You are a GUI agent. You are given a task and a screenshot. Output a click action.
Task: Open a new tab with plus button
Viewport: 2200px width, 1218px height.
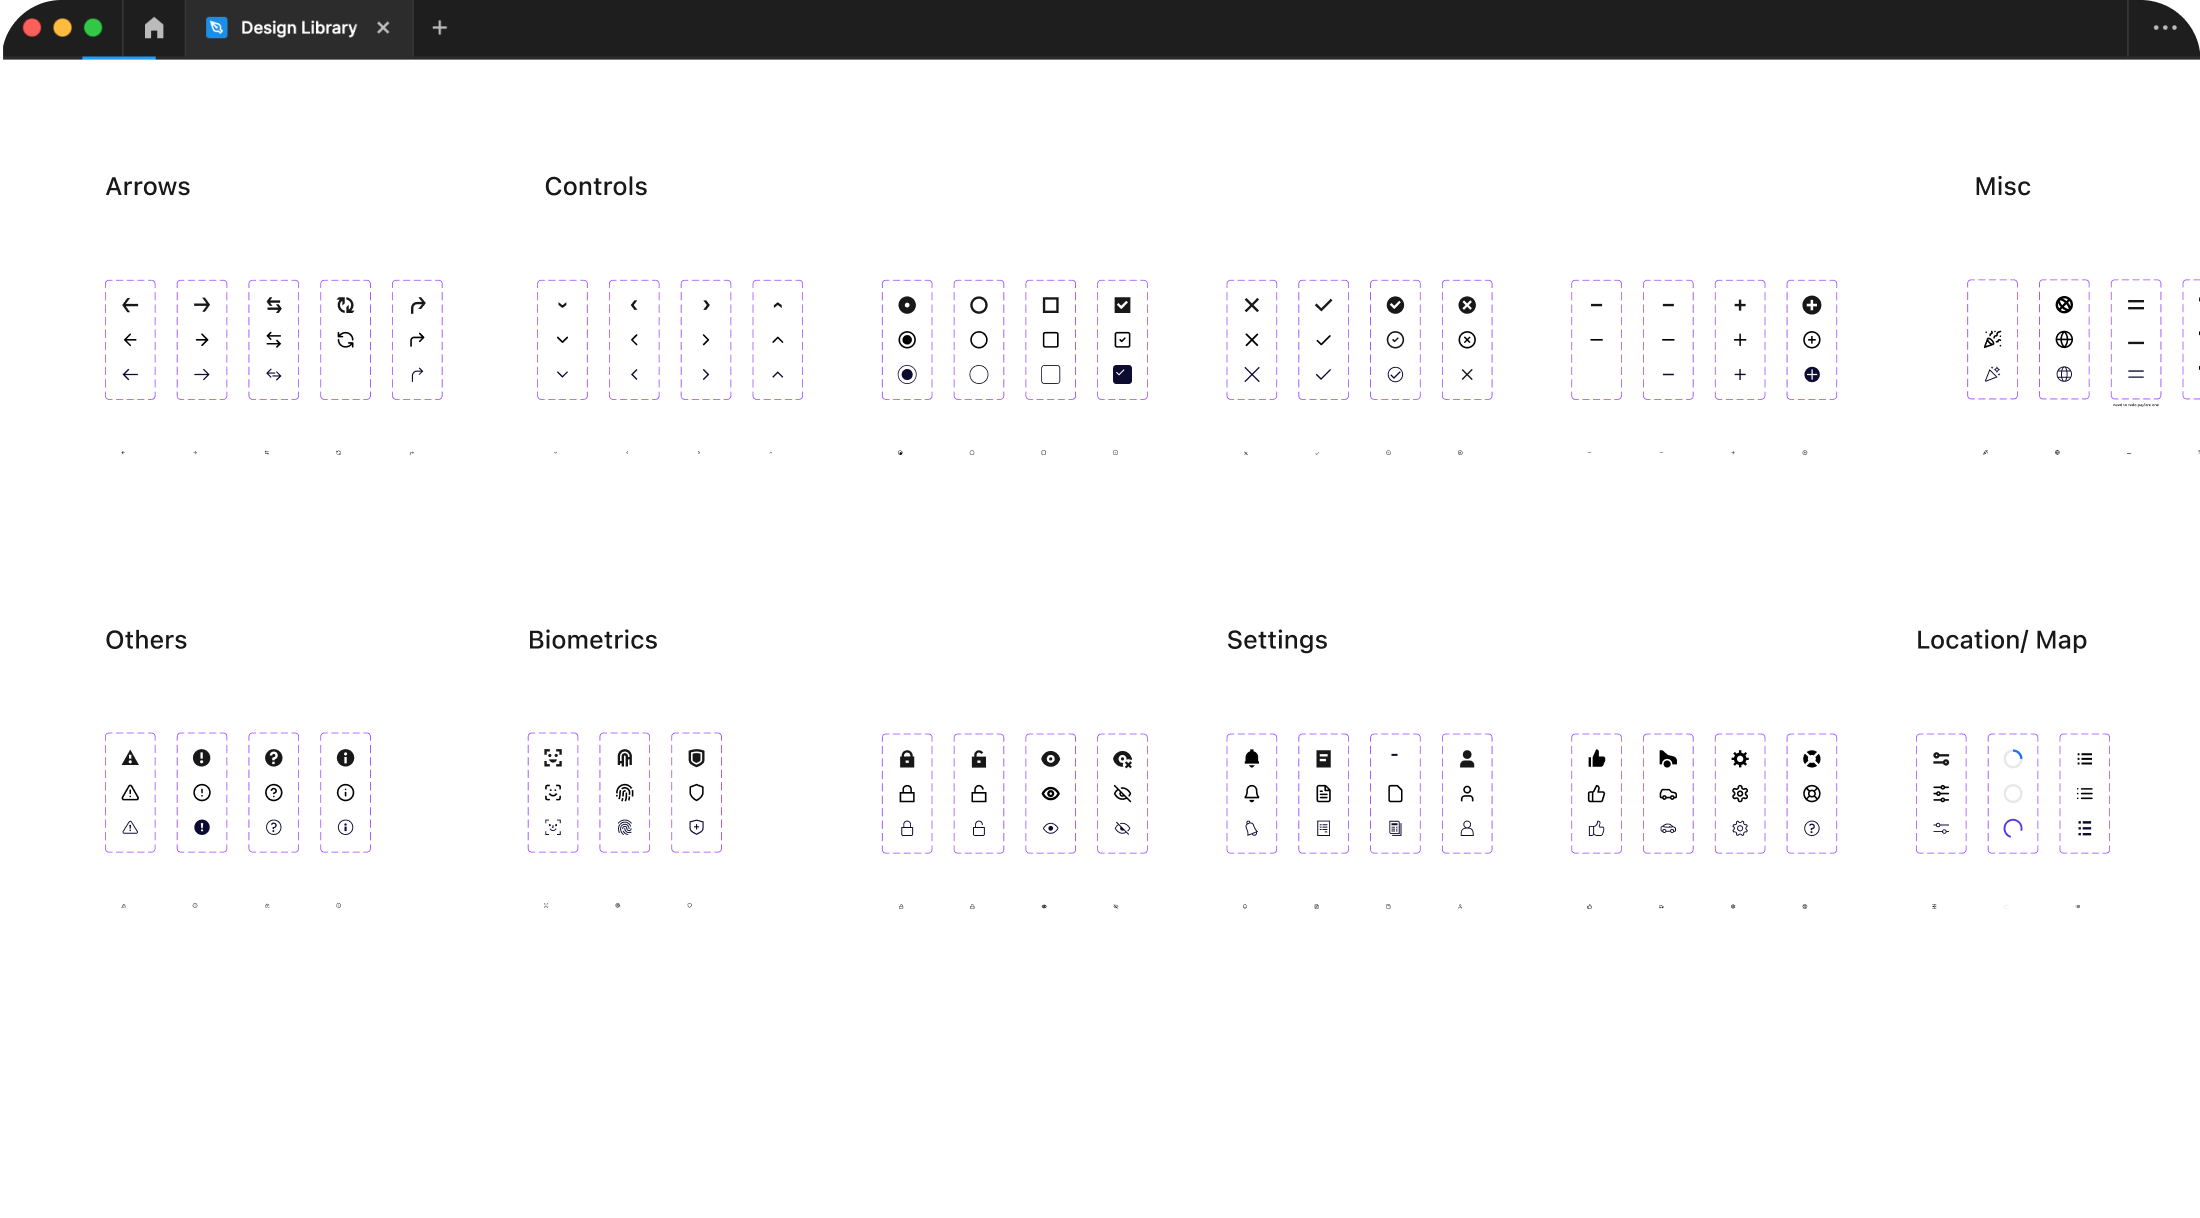click(x=439, y=28)
